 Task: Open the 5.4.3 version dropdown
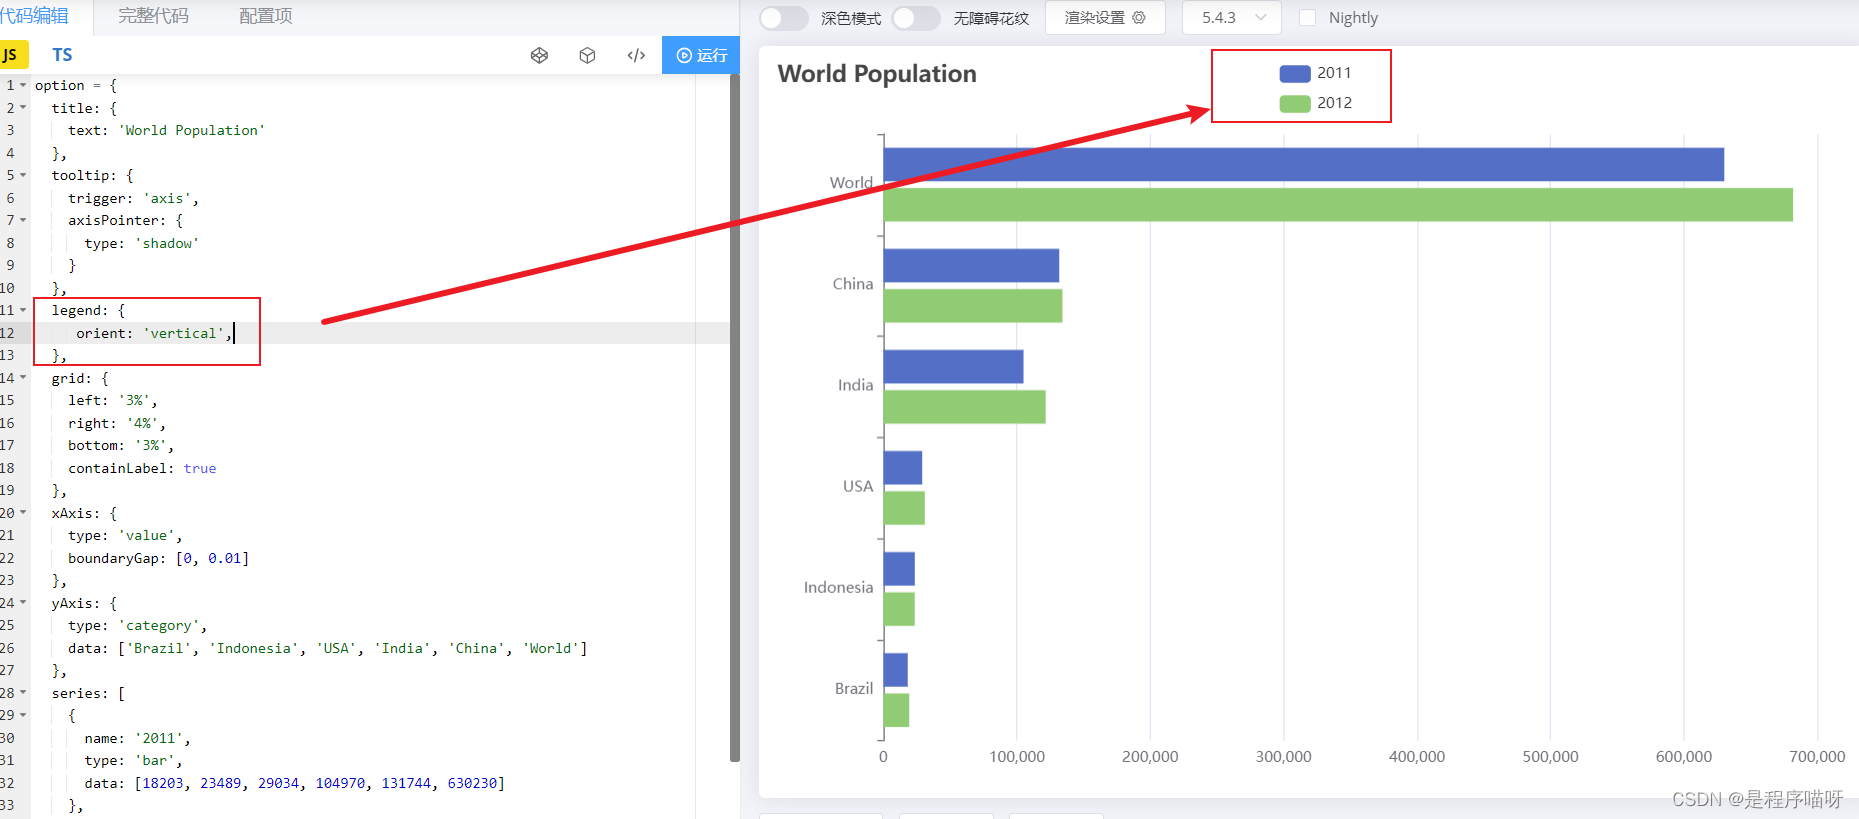tap(1232, 17)
